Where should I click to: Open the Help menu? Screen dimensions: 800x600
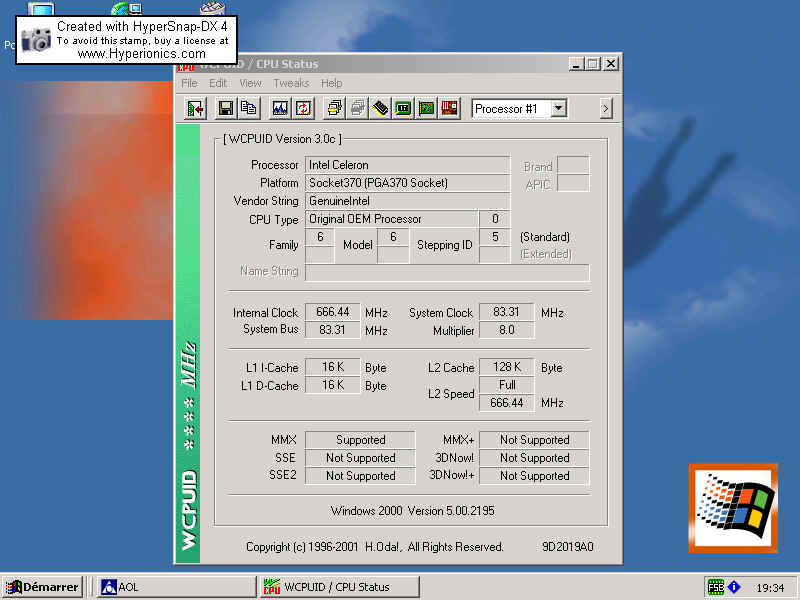(x=332, y=83)
